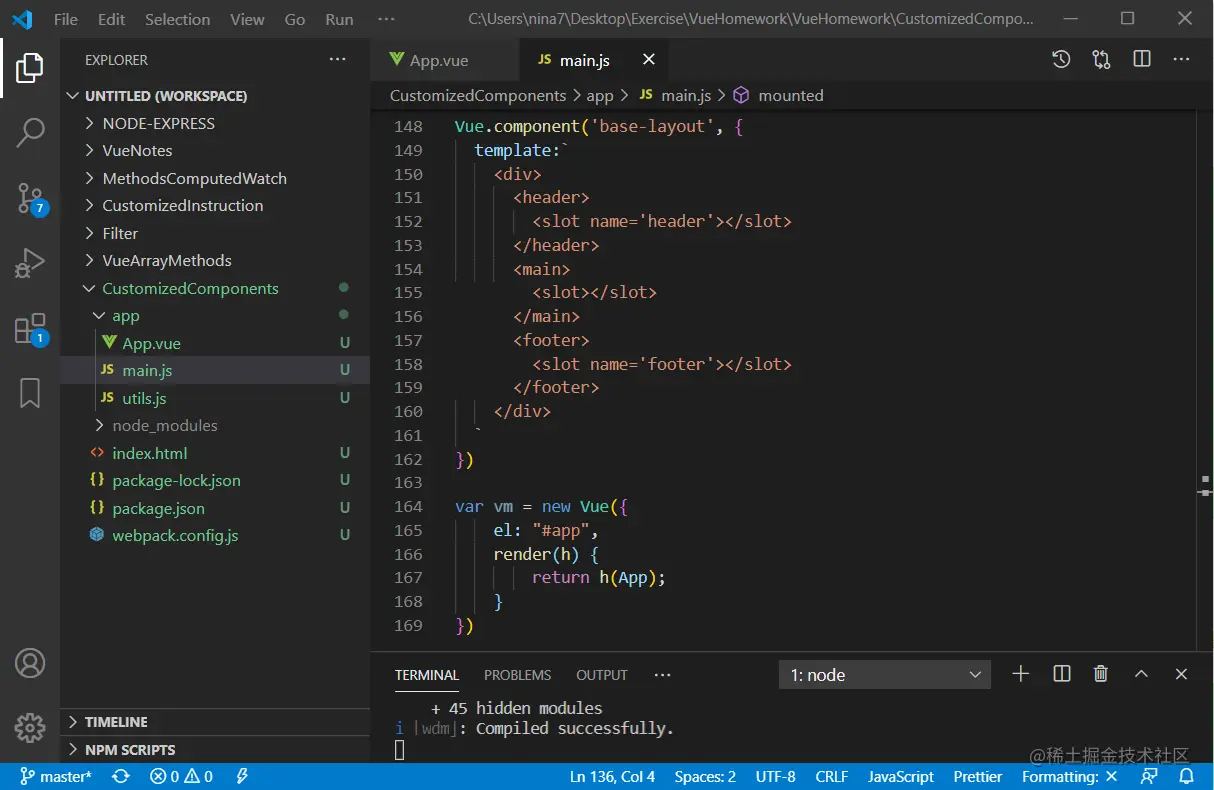Open the Accounts icon in activity bar
Screen dimensions: 1214x790
[x=30, y=663]
